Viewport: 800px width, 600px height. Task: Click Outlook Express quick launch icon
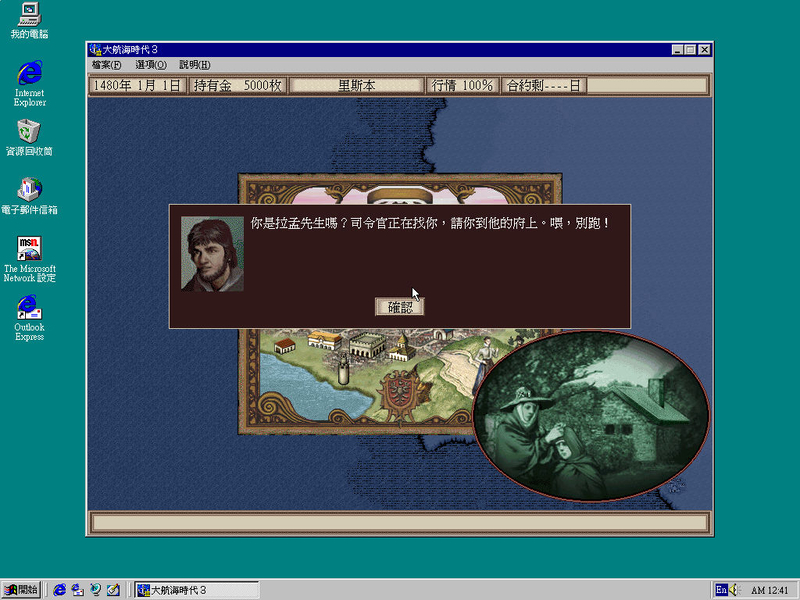click(78, 590)
